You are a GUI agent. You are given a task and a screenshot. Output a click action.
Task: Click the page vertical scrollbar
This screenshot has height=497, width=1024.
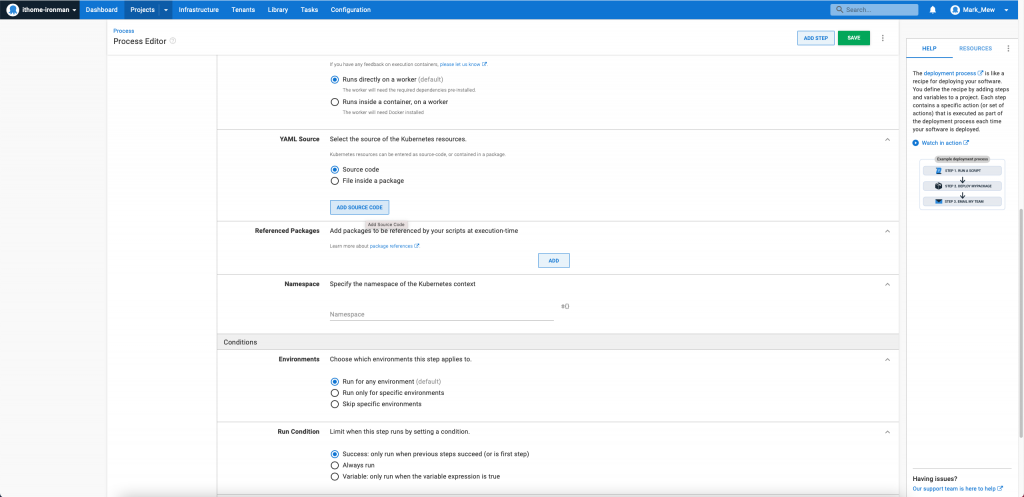point(1021,323)
